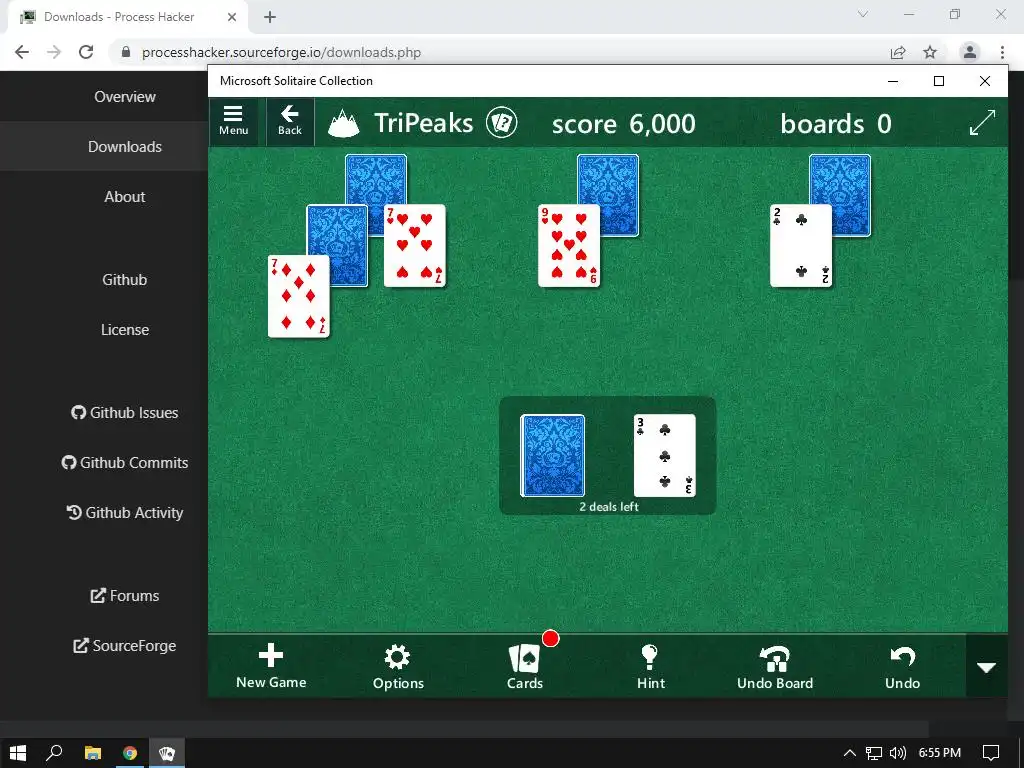Open Github Issues link
The image size is (1024, 768).
pyautogui.click(x=125, y=413)
